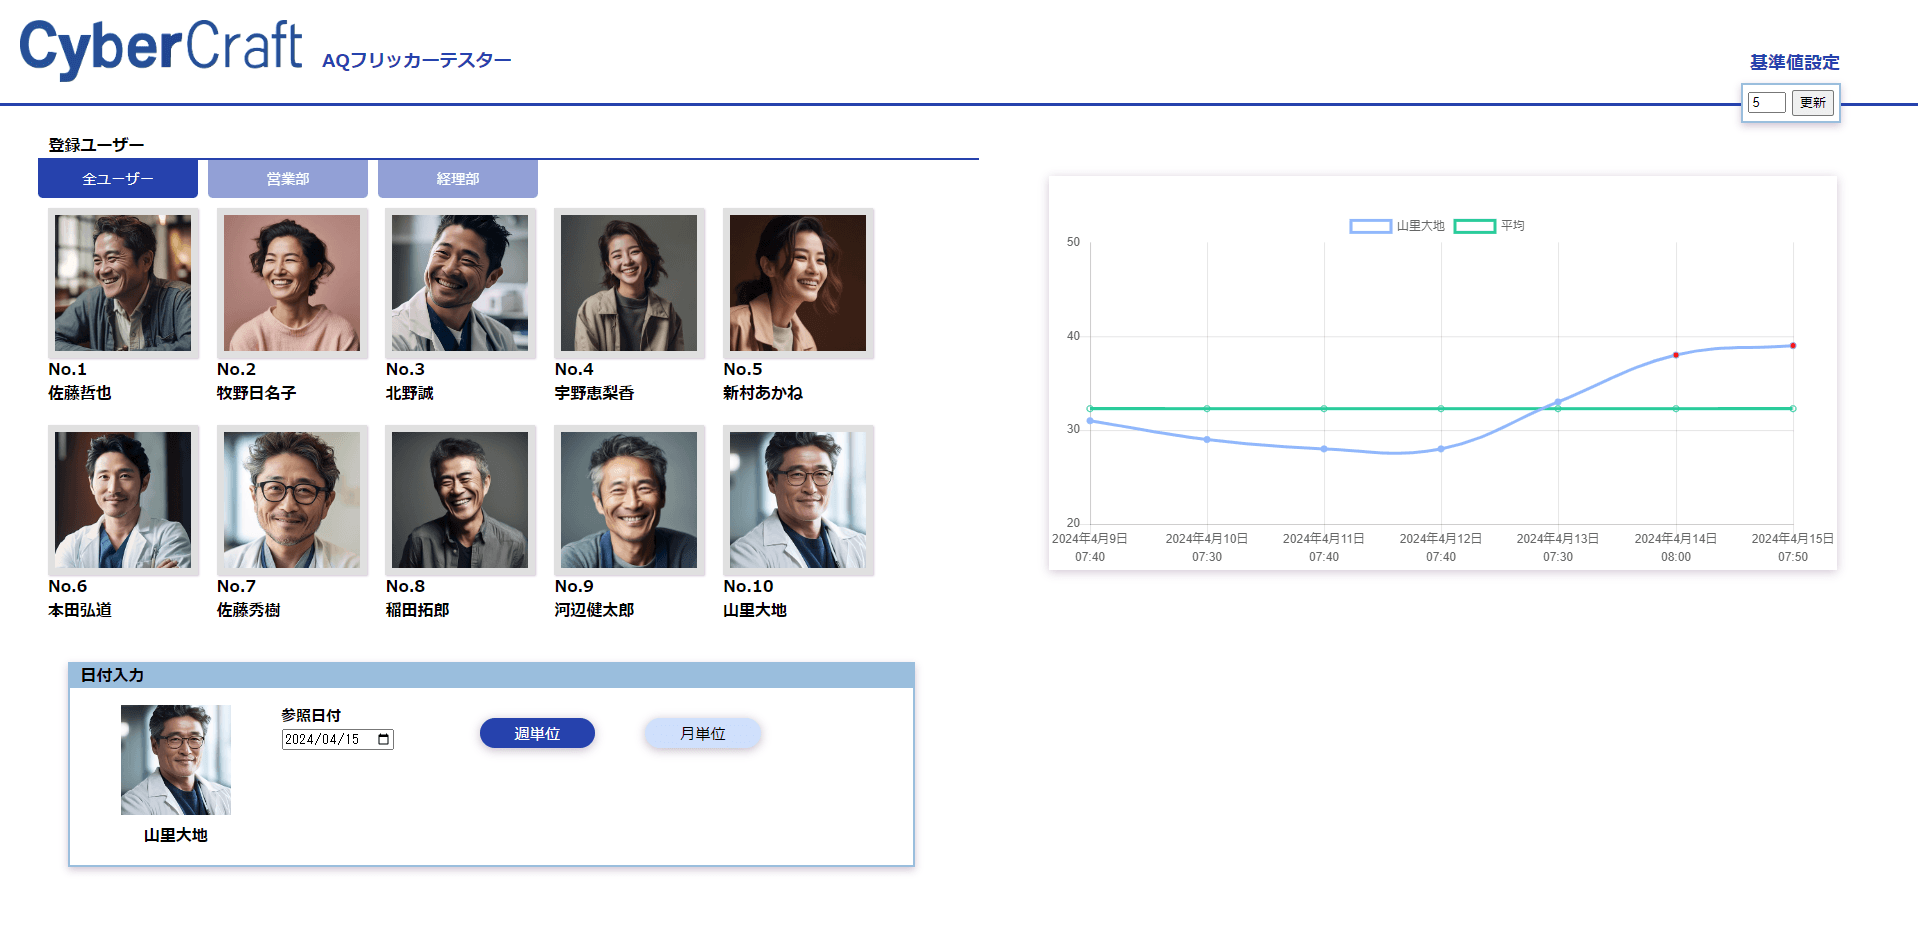Open the calendar picker icon in date field
This screenshot has height=941, width=1918.
(384, 739)
